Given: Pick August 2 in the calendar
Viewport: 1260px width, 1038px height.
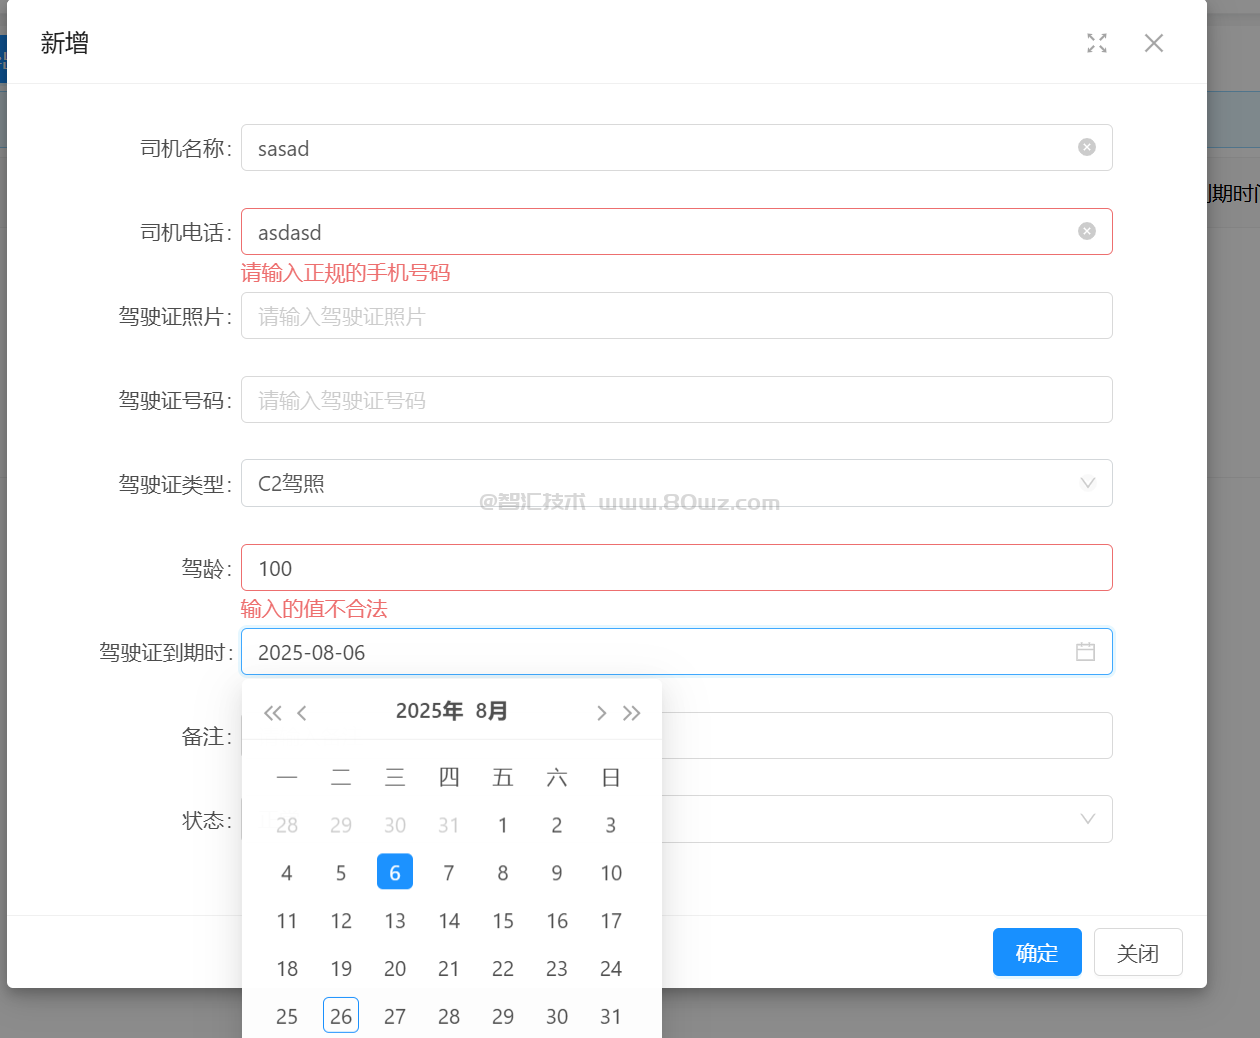Looking at the screenshot, I should click(557, 825).
